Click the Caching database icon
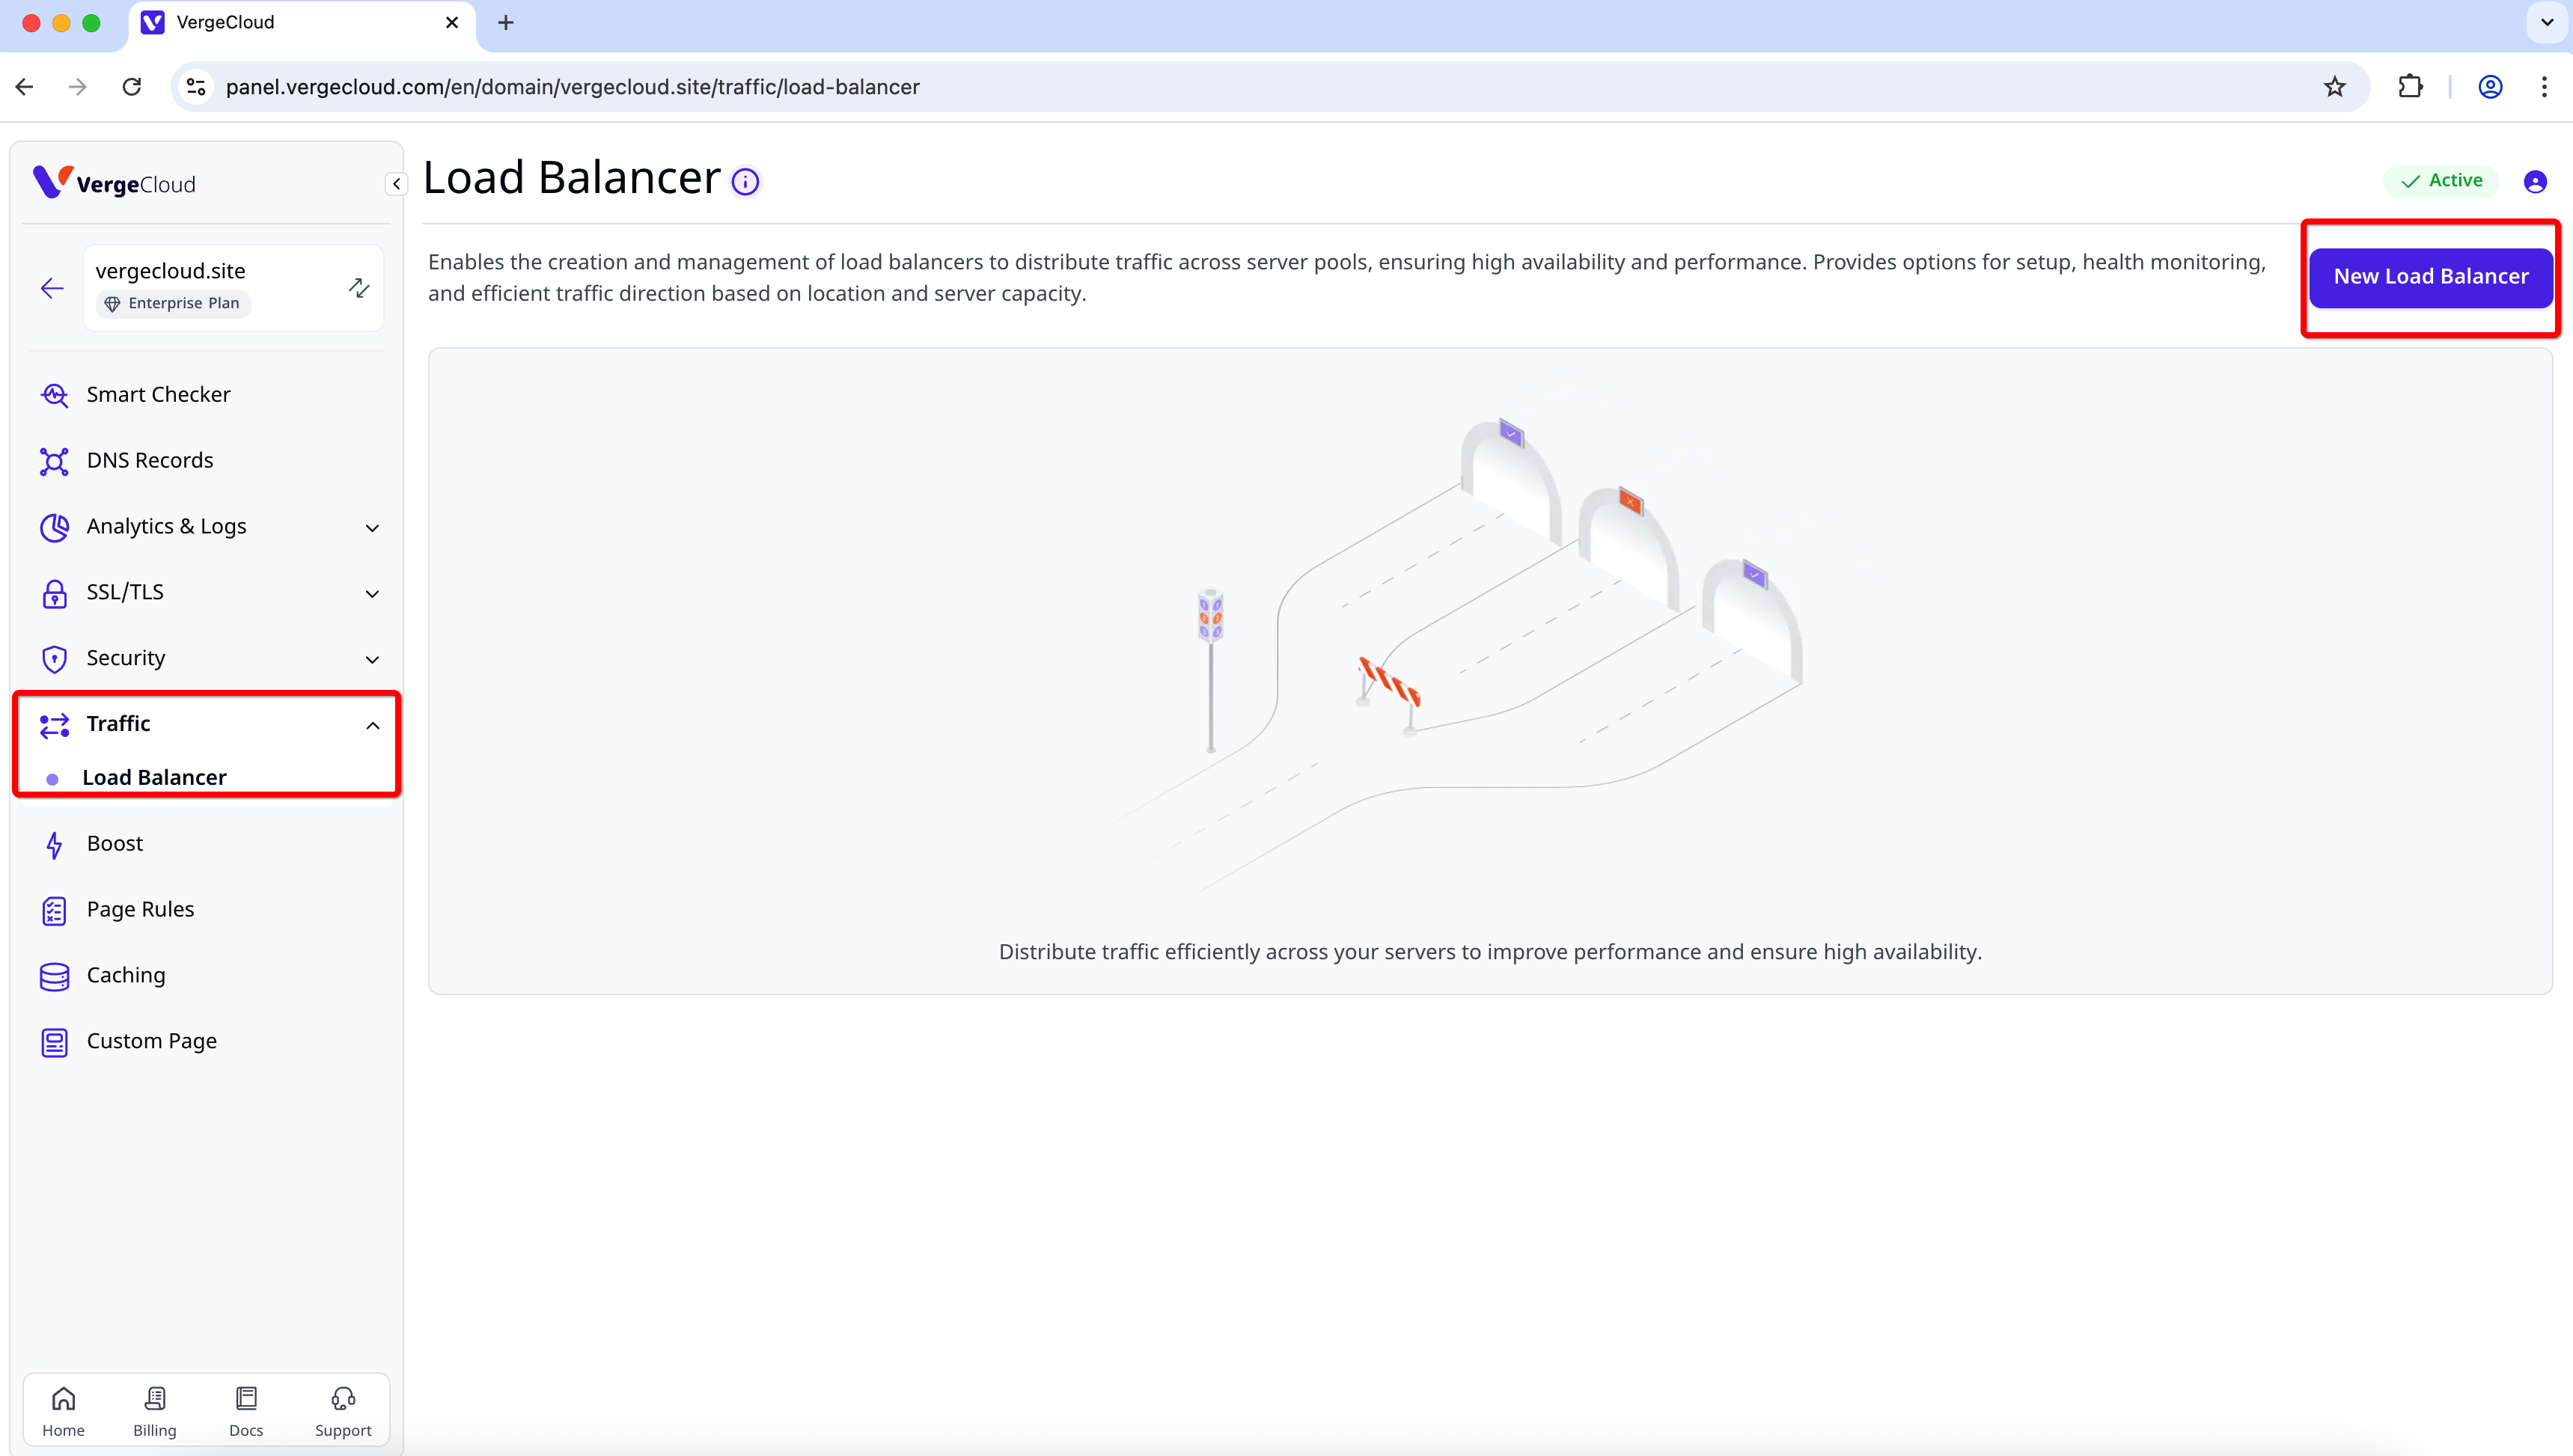 click(x=54, y=977)
